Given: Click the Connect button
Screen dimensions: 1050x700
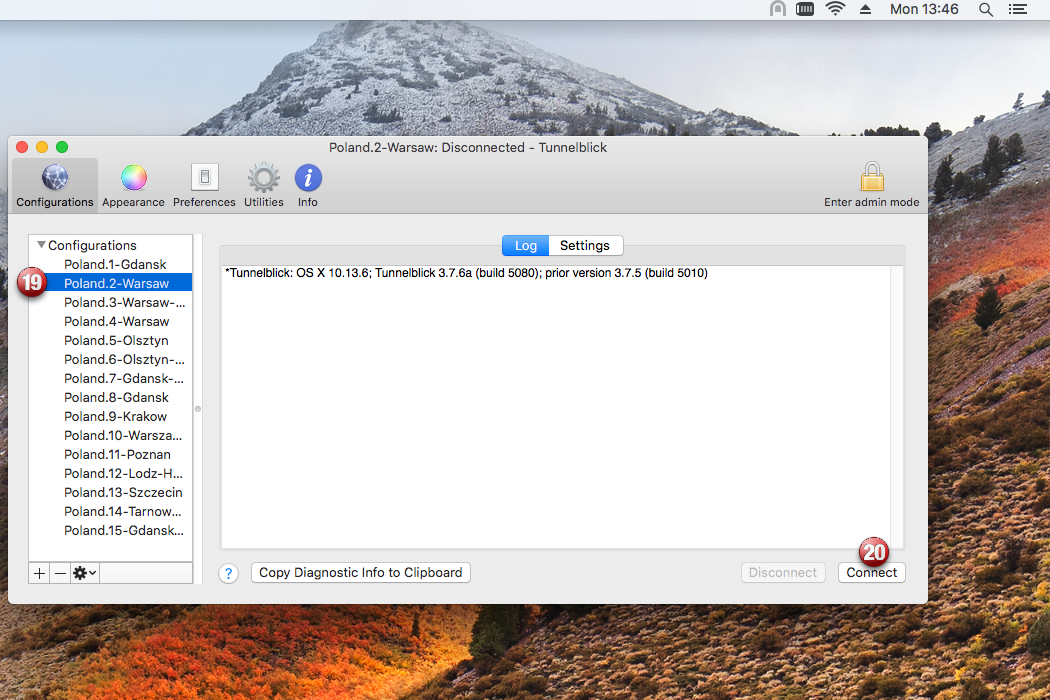Looking at the screenshot, I should tap(872, 573).
